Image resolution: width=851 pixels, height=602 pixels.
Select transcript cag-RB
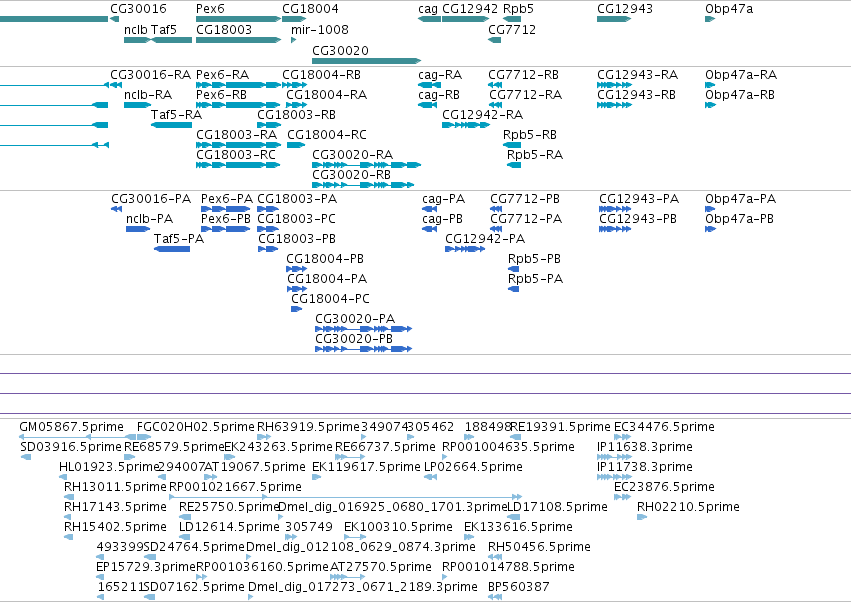click(x=427, y=105)
